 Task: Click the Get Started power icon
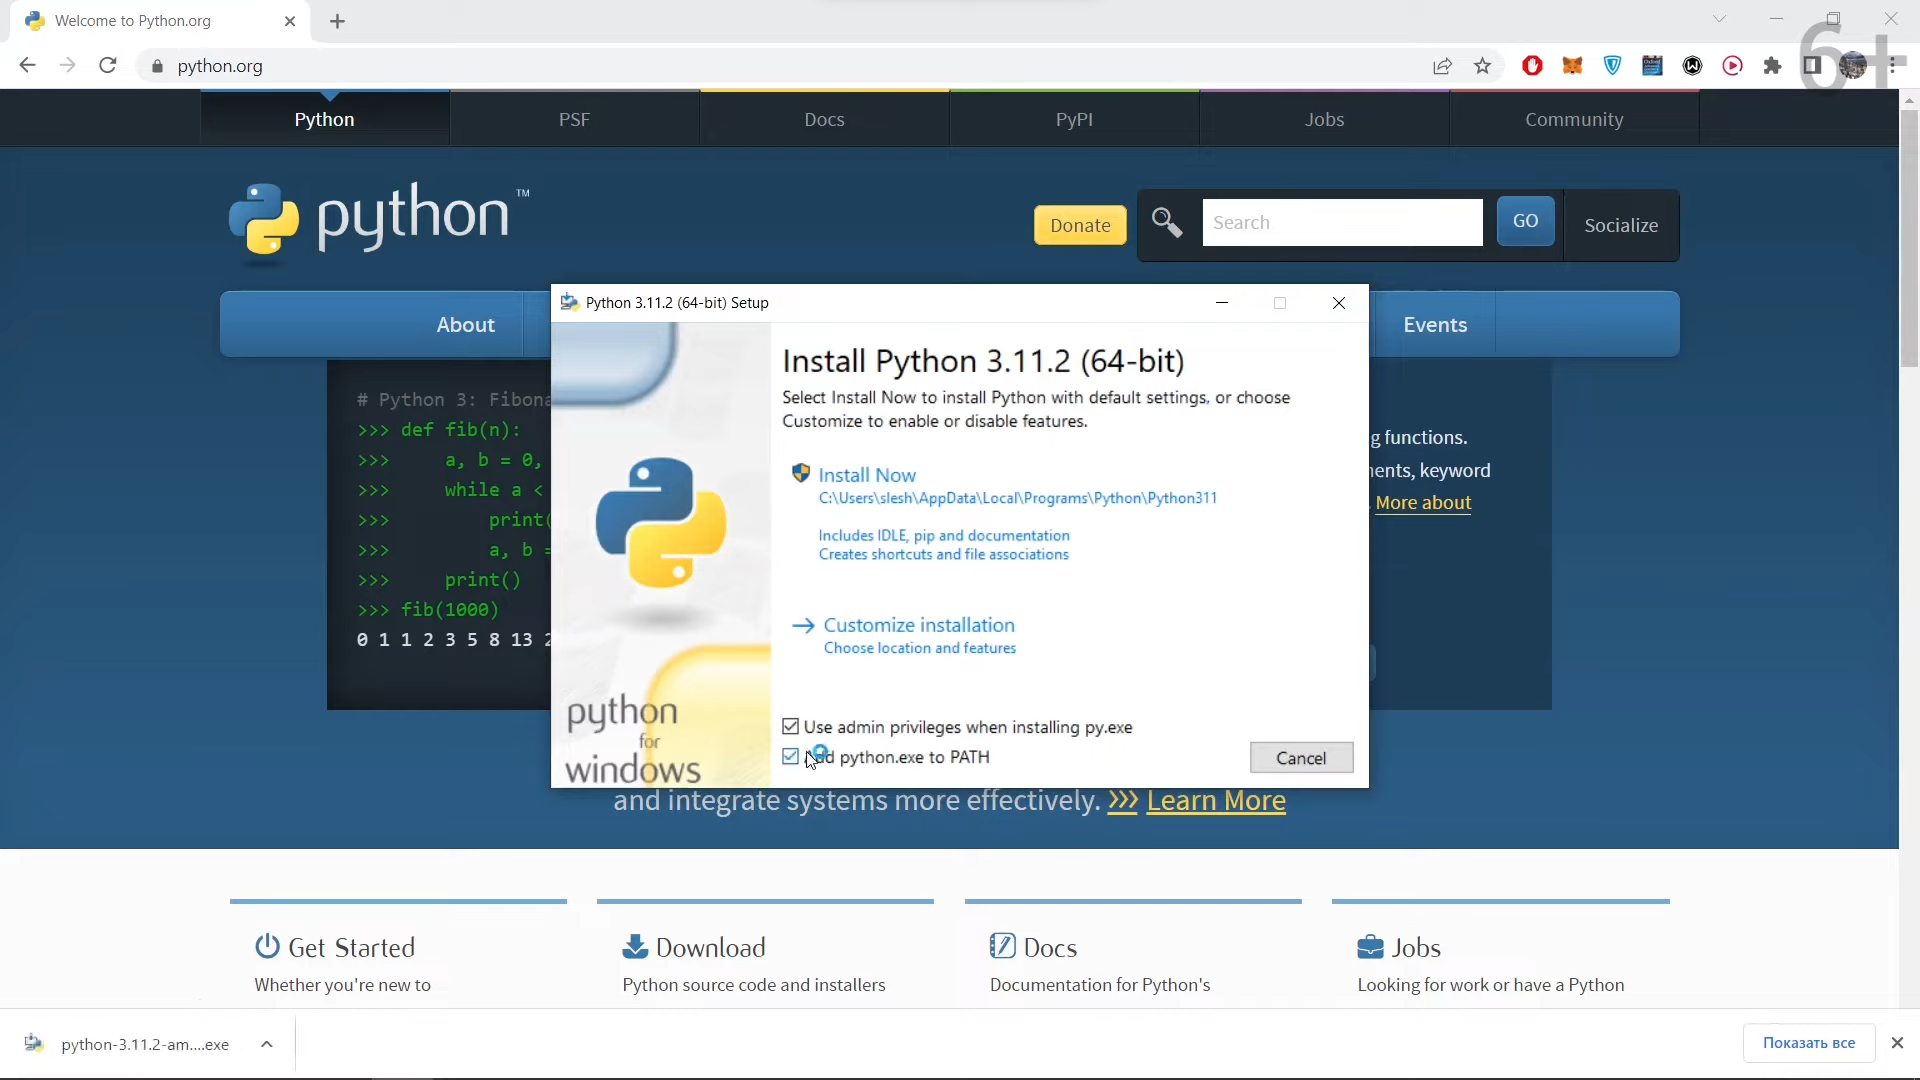pos(267,946)
